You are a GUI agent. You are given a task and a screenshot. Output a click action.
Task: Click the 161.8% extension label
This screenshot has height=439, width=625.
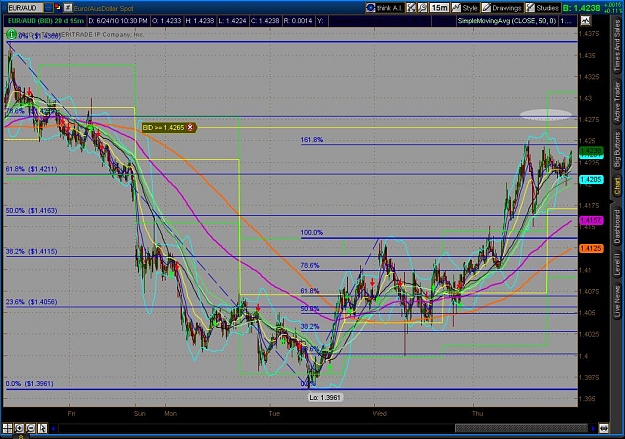312,140
